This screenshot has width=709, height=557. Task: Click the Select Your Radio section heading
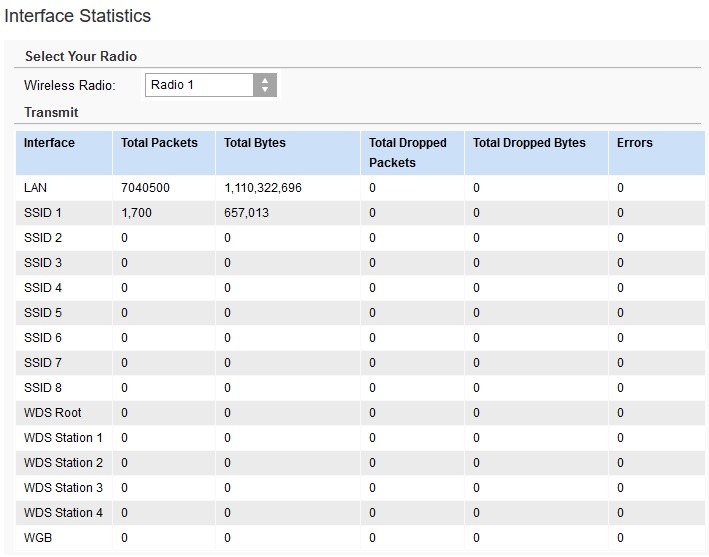tap(81, 57)
